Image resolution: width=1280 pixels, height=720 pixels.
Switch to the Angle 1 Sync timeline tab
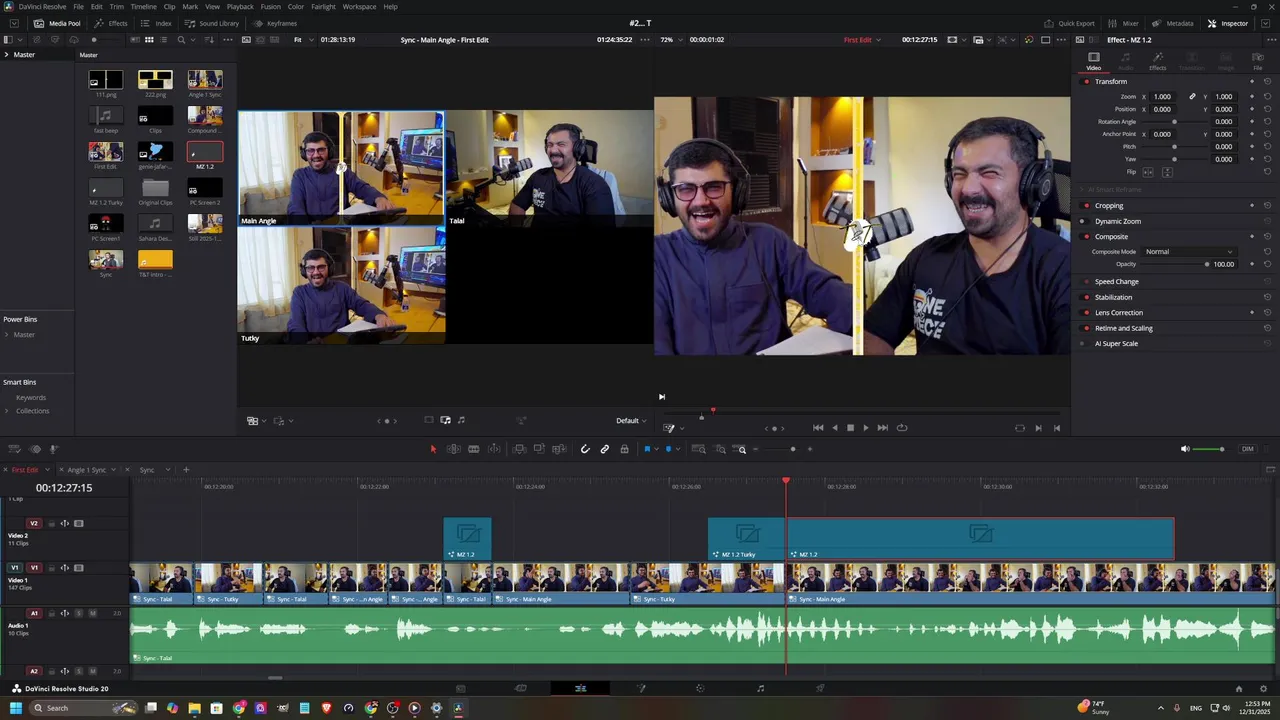click(86, 470)
